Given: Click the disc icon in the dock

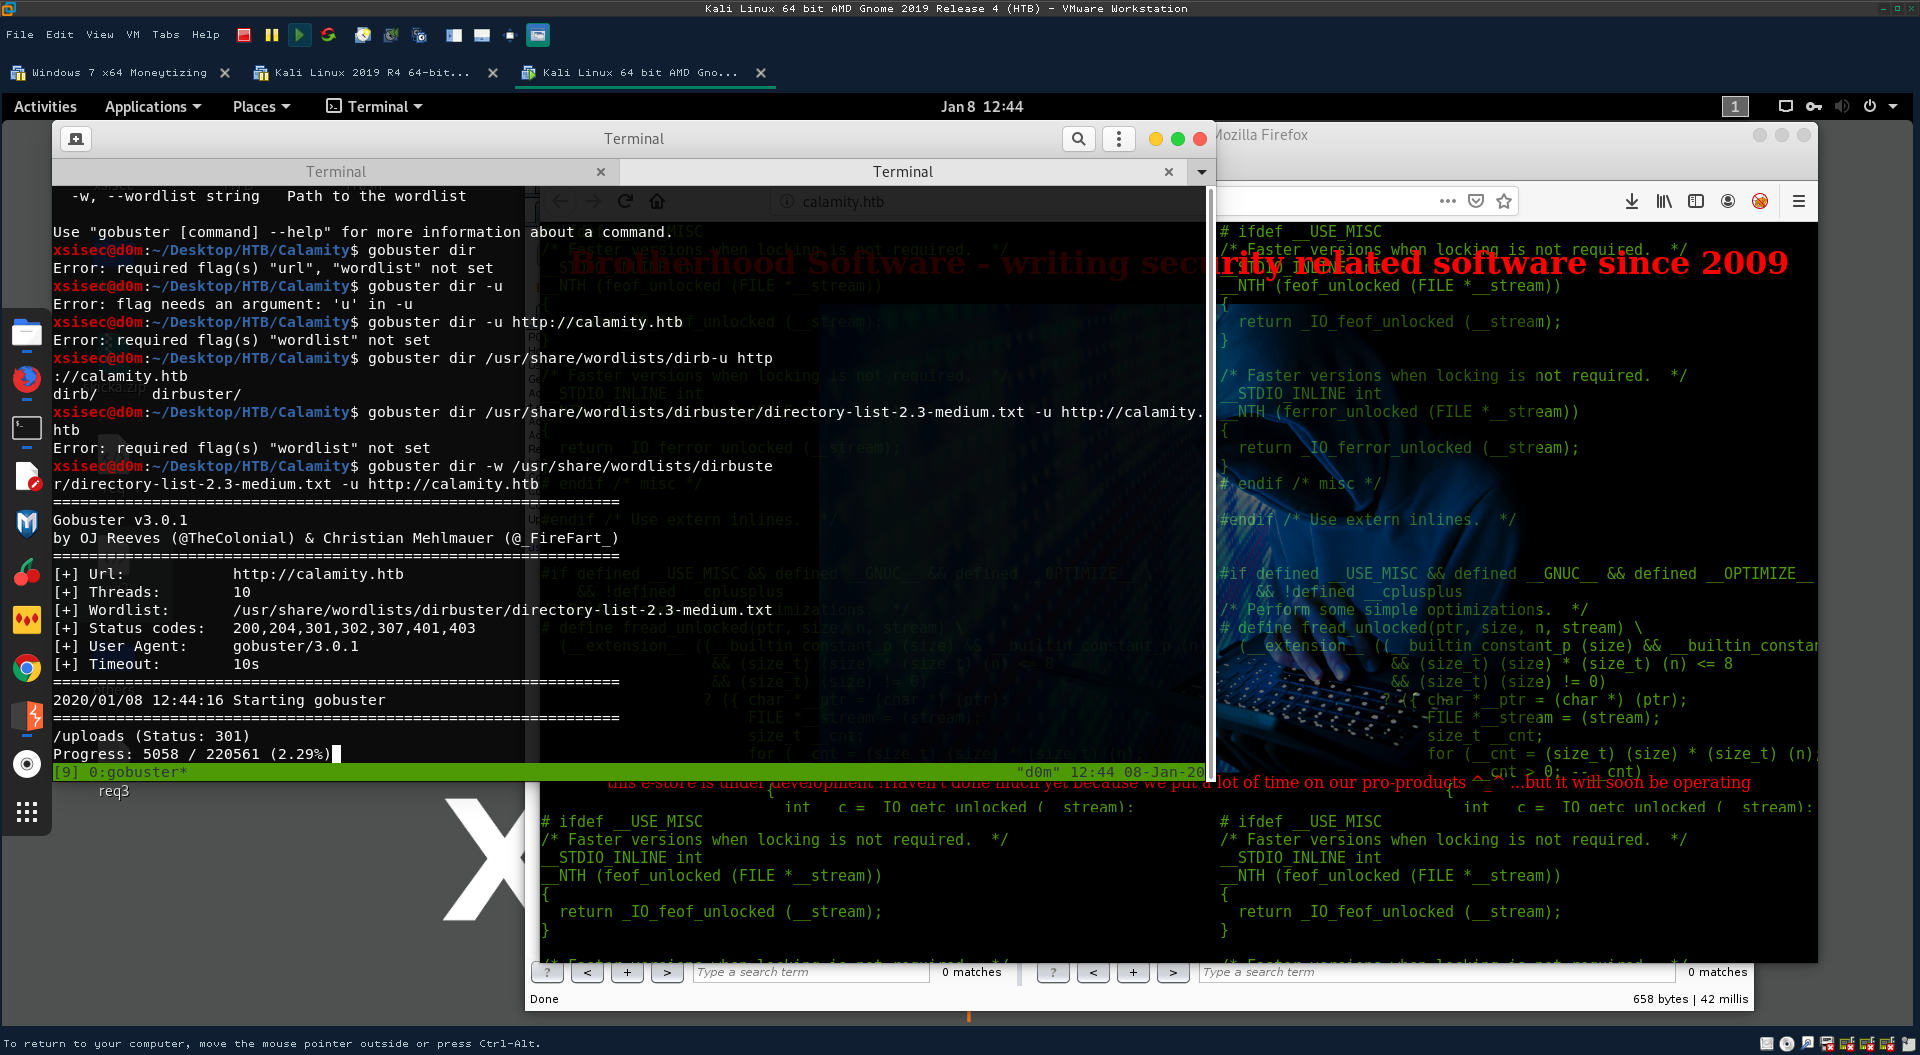Looking at the screenshot, I should [27, 764].
